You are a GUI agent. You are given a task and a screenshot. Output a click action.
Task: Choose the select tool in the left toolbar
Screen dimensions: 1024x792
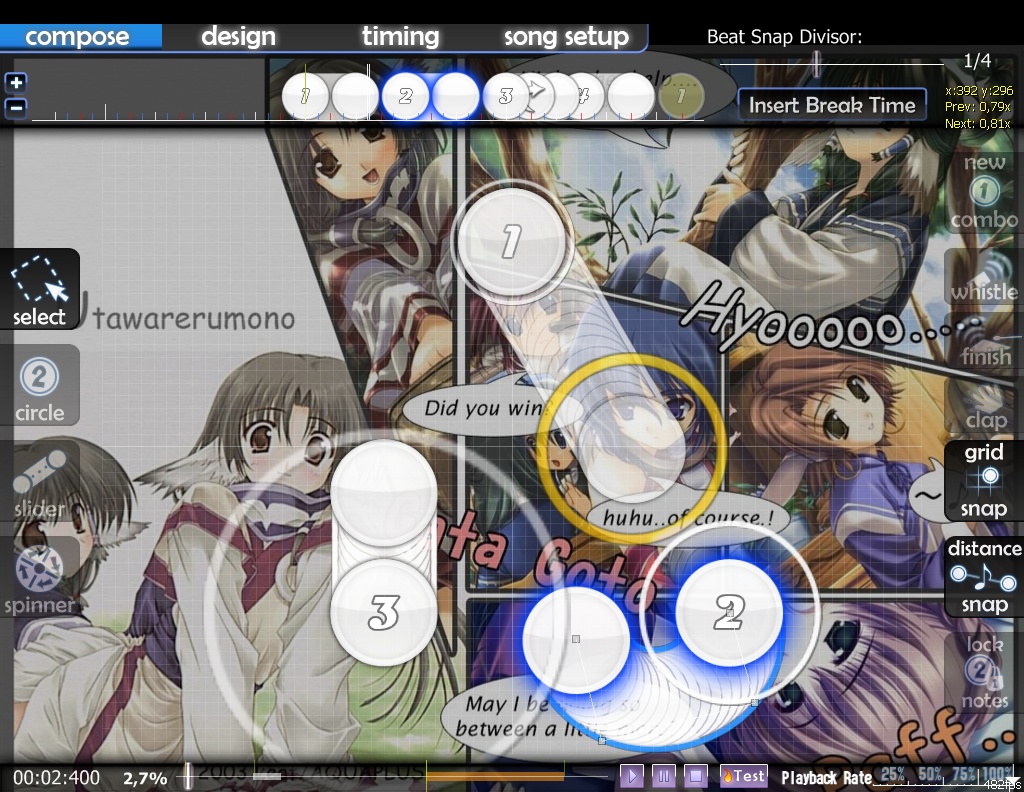coord(39,289)
